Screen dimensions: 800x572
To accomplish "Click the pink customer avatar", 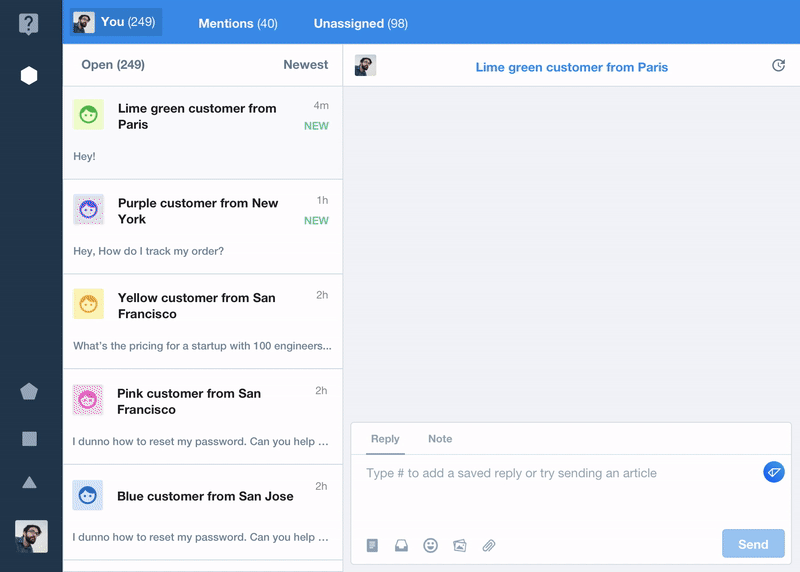I will pyautogui.click(x=88, y=400).
